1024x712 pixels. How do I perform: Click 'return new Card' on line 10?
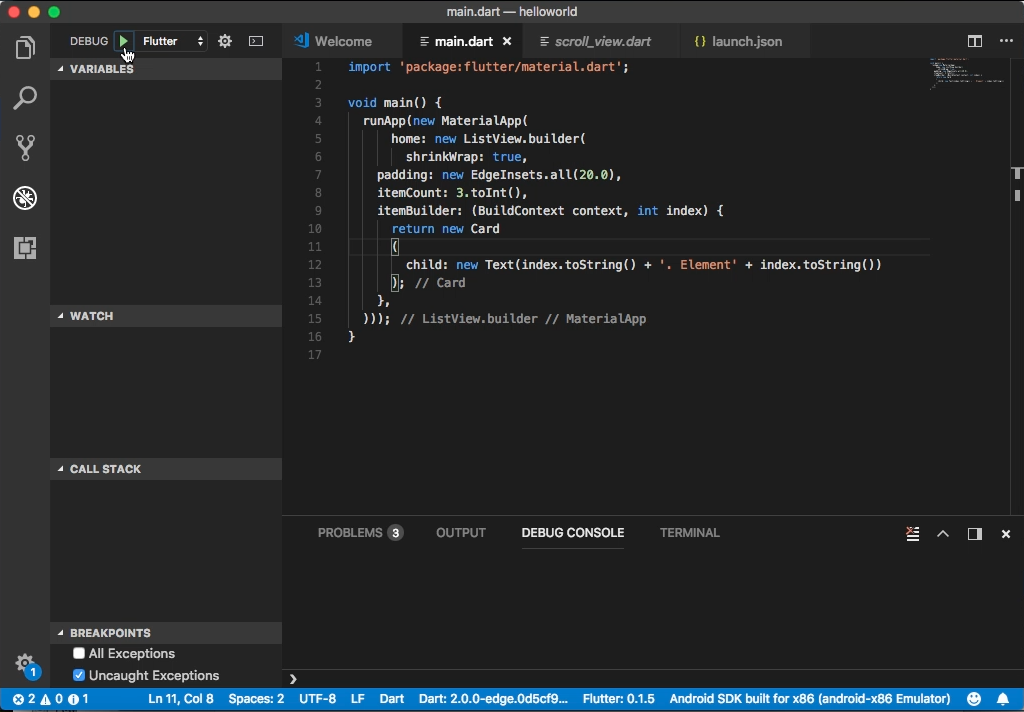(445, 229)
